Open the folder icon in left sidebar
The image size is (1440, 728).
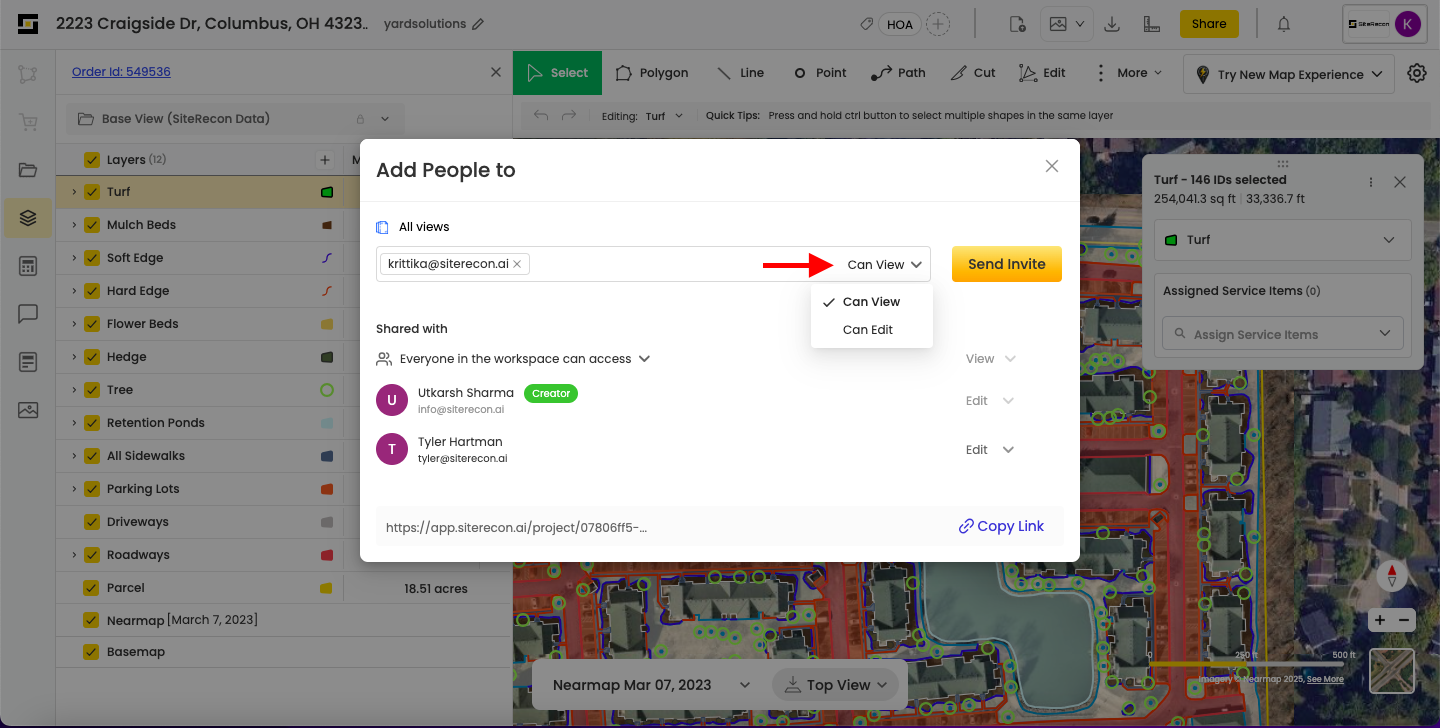[x=28, y=170]
